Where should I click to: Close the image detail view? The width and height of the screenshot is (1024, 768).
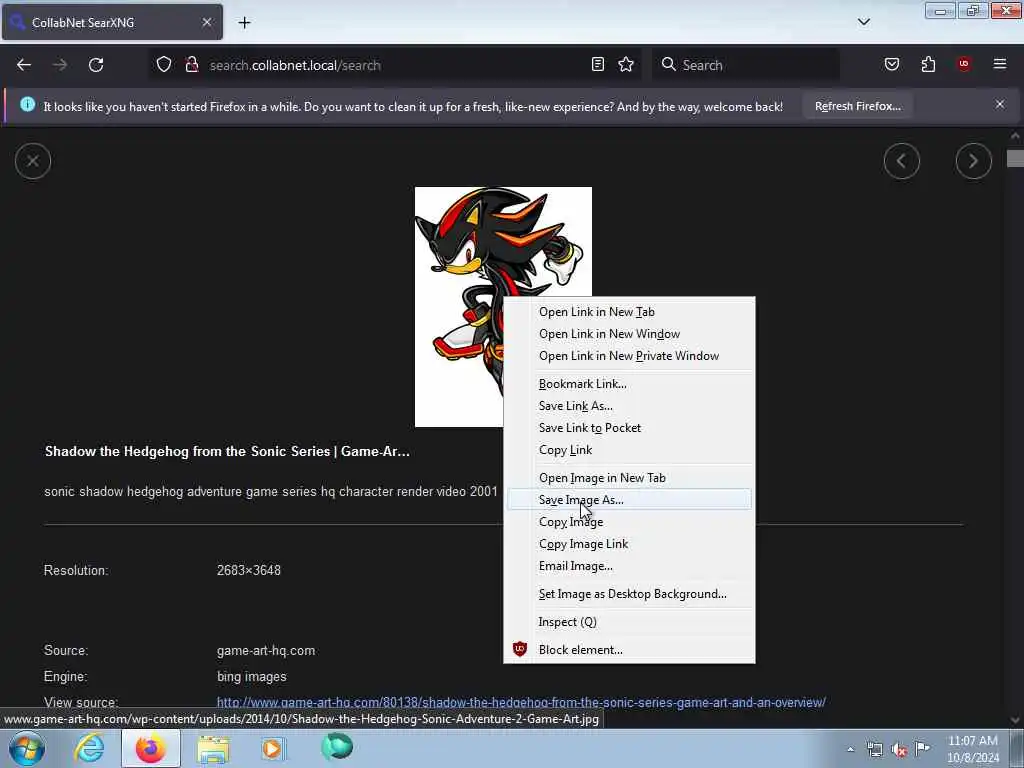point(33,161)
